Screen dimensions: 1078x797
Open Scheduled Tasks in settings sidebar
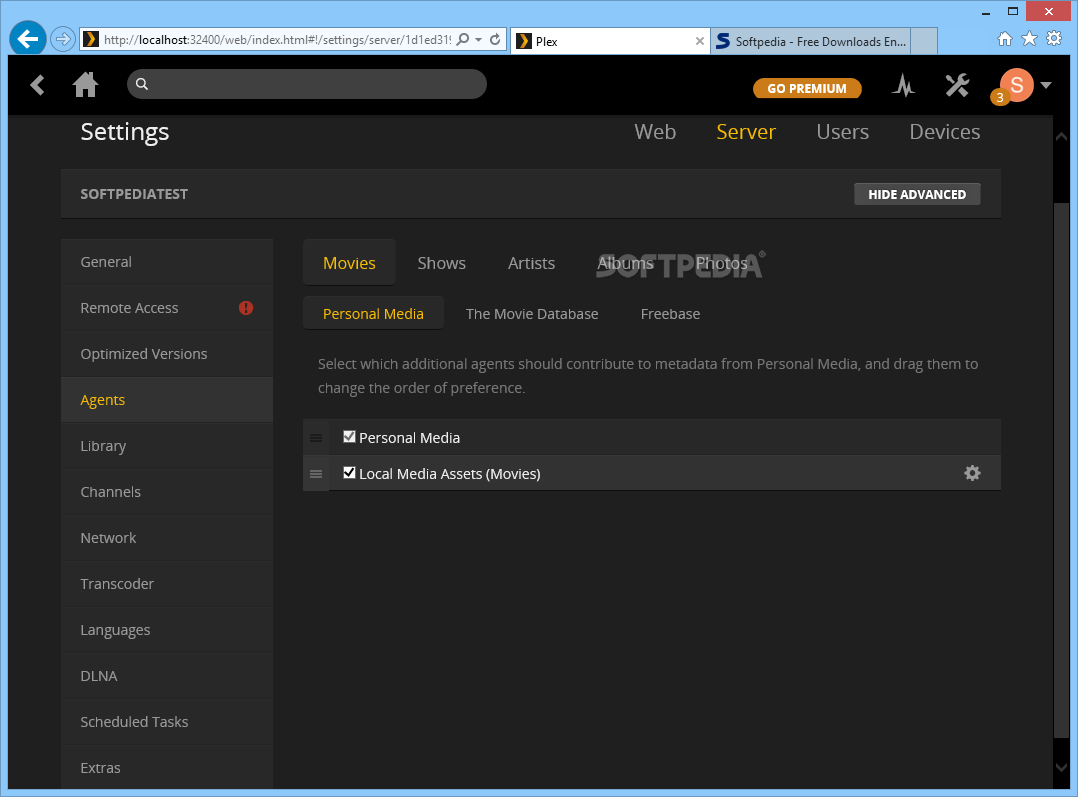pyautogui.click(x=167, y=722)
